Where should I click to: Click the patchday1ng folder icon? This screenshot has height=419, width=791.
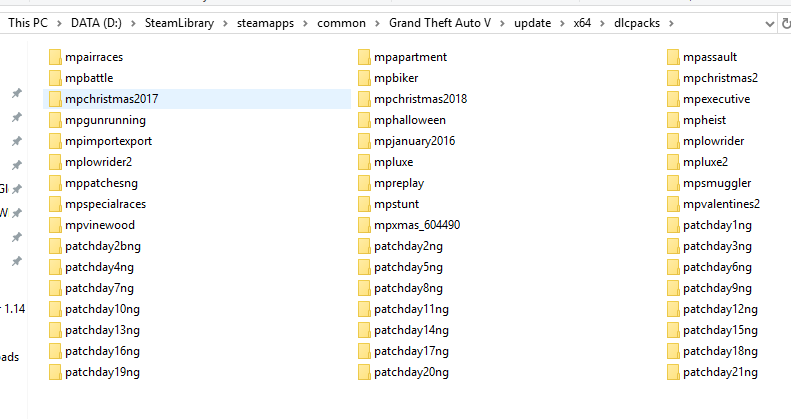click(673, 225)
